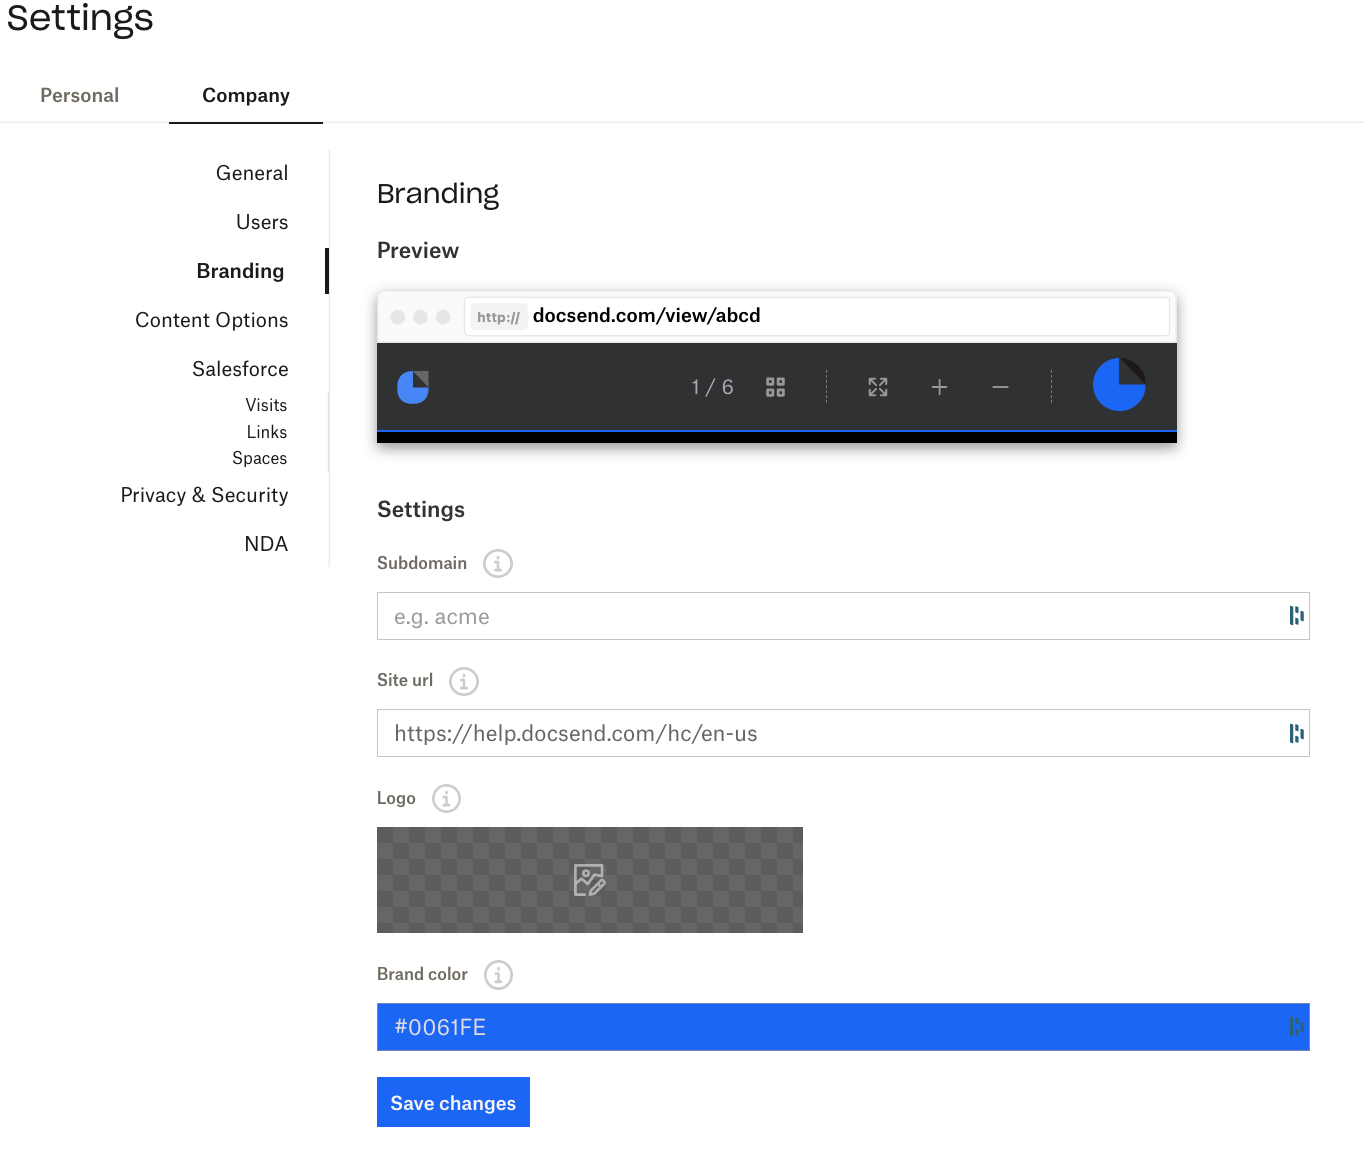Open the Branding settings page
This screenshot has height=1166, width=1364.
pos(240,270)
